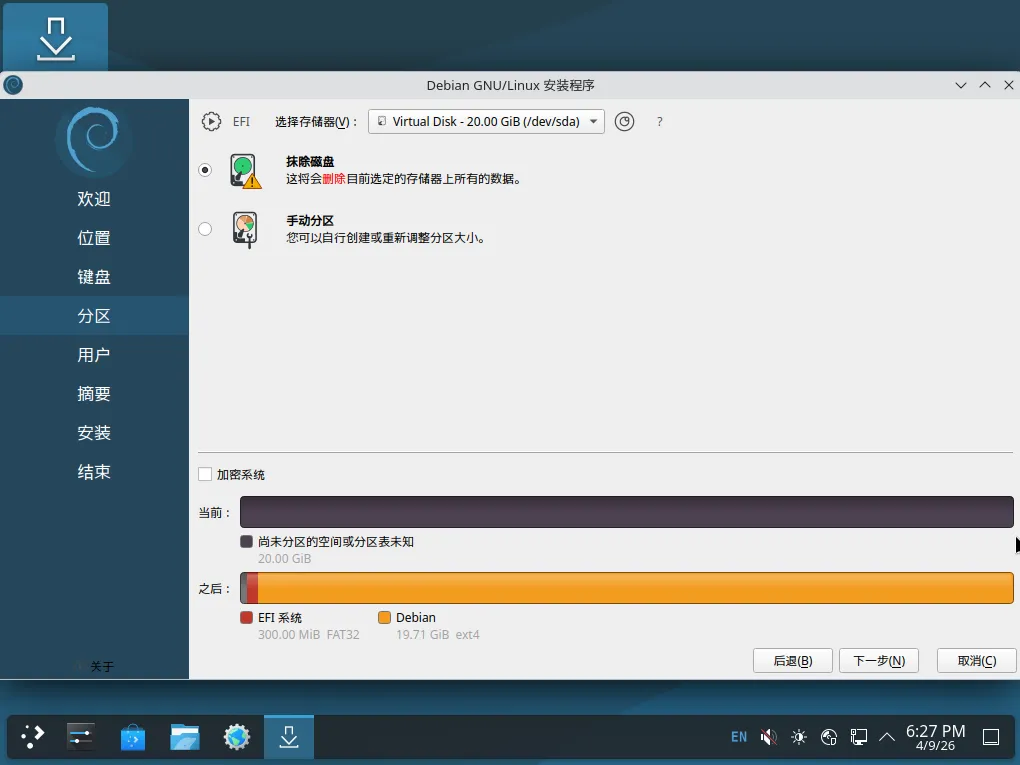Click the taskbar clock showing 6:27 PM
The height and width of the screenshot is (765, 1020).
click(x=935, y=737)
